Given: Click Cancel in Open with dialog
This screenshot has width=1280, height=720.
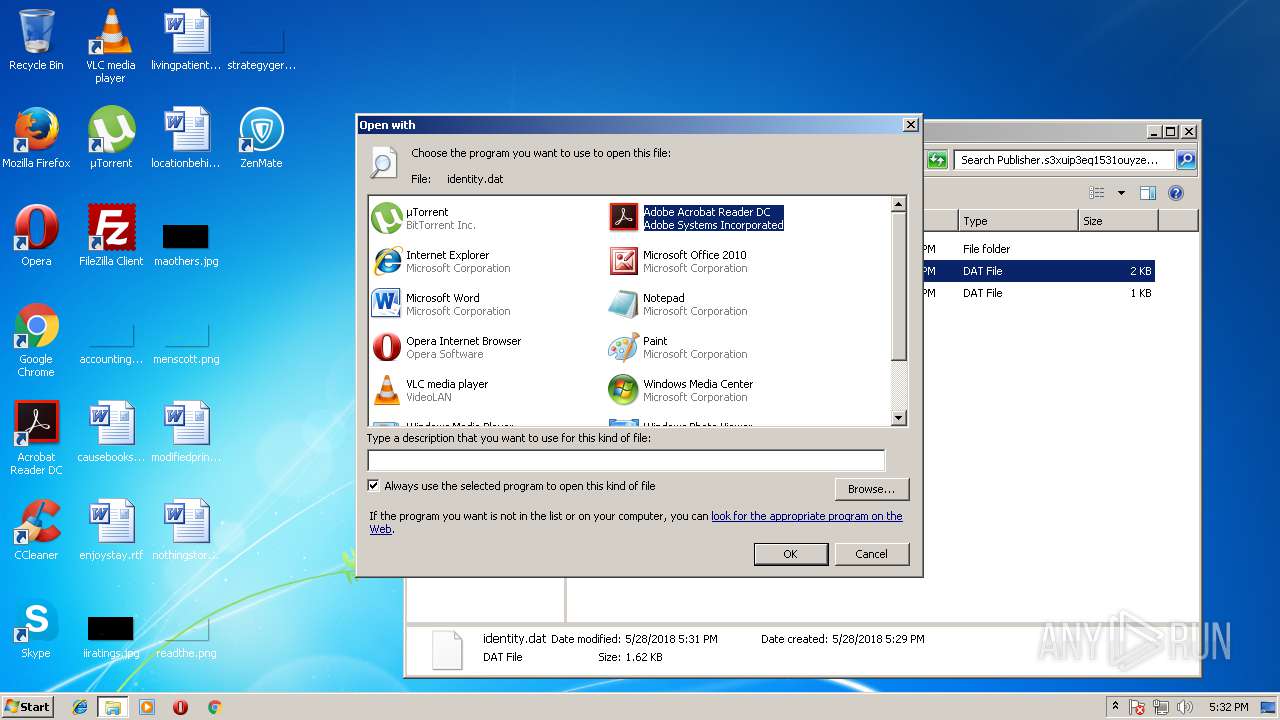Looking at the screenshot, I should (x=871, y=554).
